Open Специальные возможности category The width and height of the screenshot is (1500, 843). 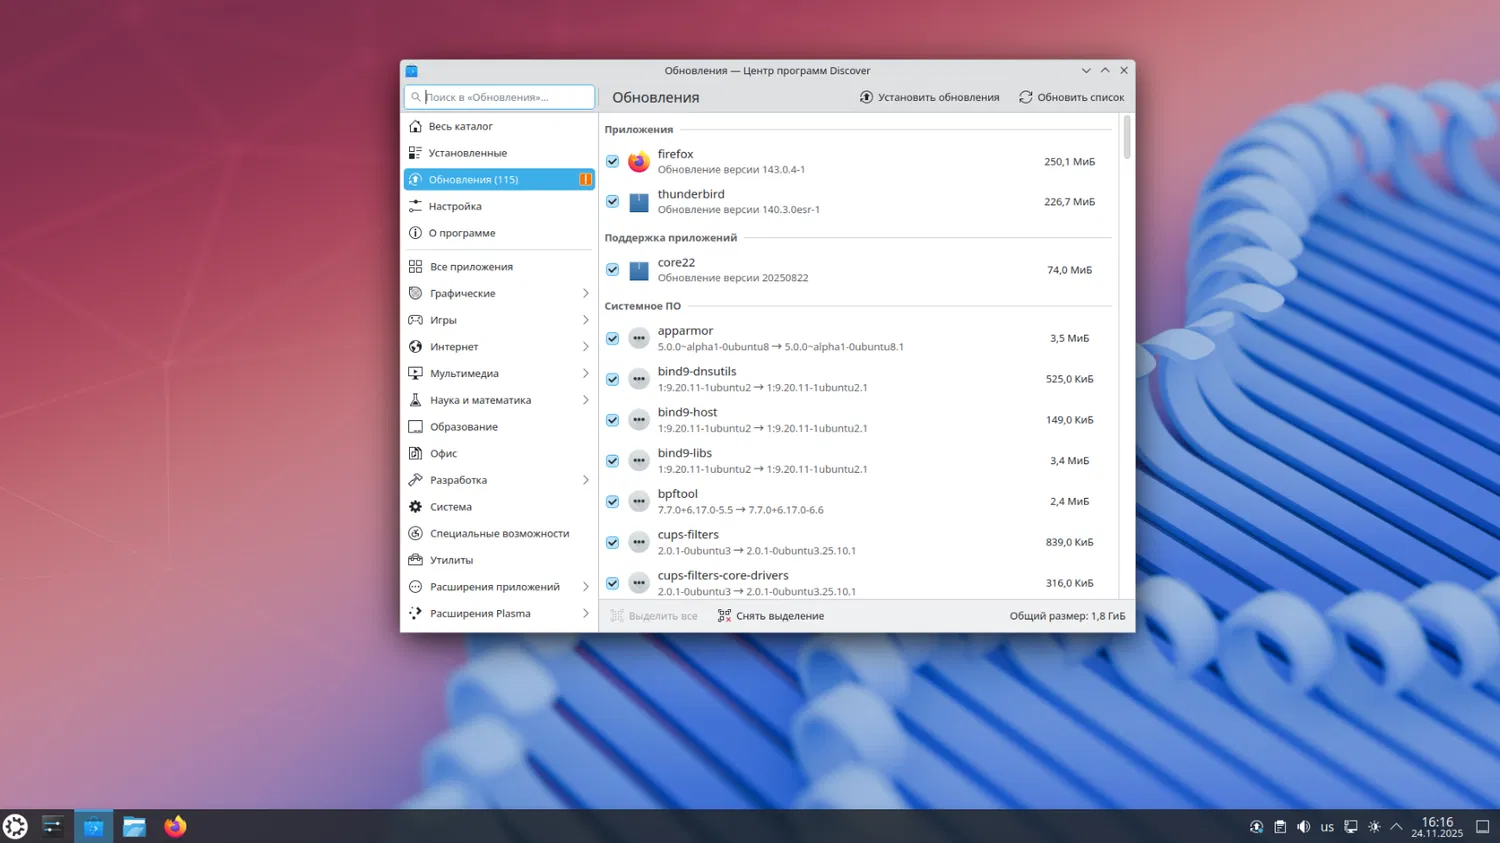point(499,534)
